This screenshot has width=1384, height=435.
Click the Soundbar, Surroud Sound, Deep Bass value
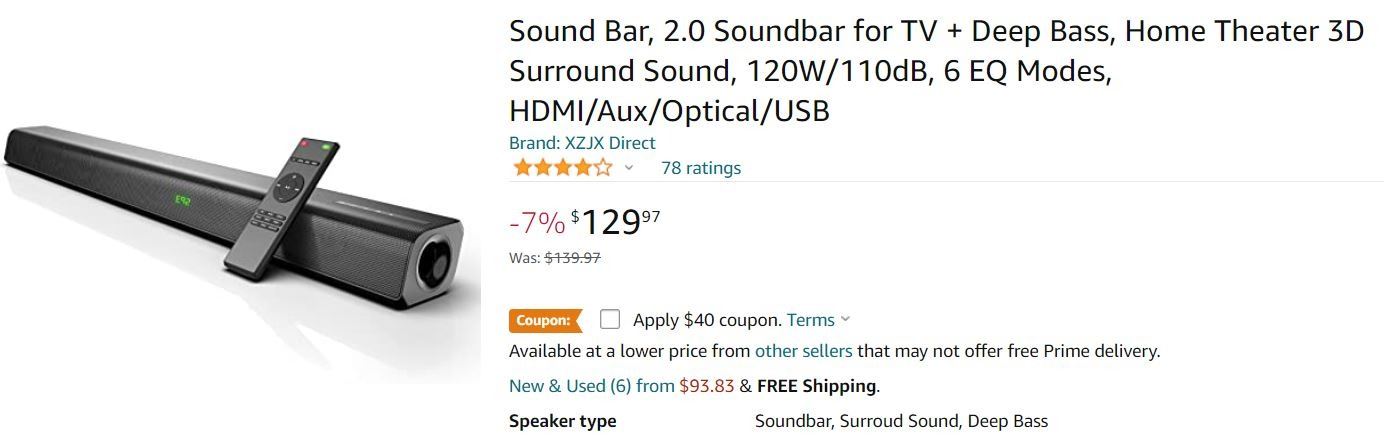click(x=901, y=421)
